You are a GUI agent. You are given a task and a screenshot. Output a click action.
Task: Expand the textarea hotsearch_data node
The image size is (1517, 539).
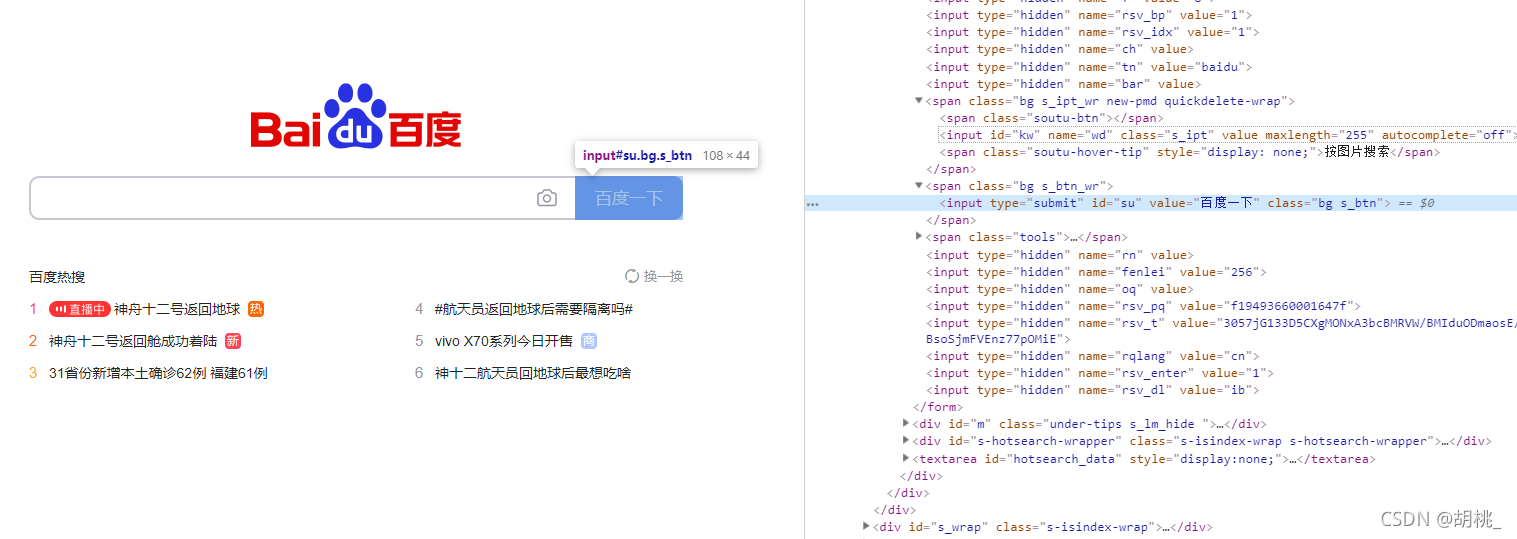[x=906, y=459]
